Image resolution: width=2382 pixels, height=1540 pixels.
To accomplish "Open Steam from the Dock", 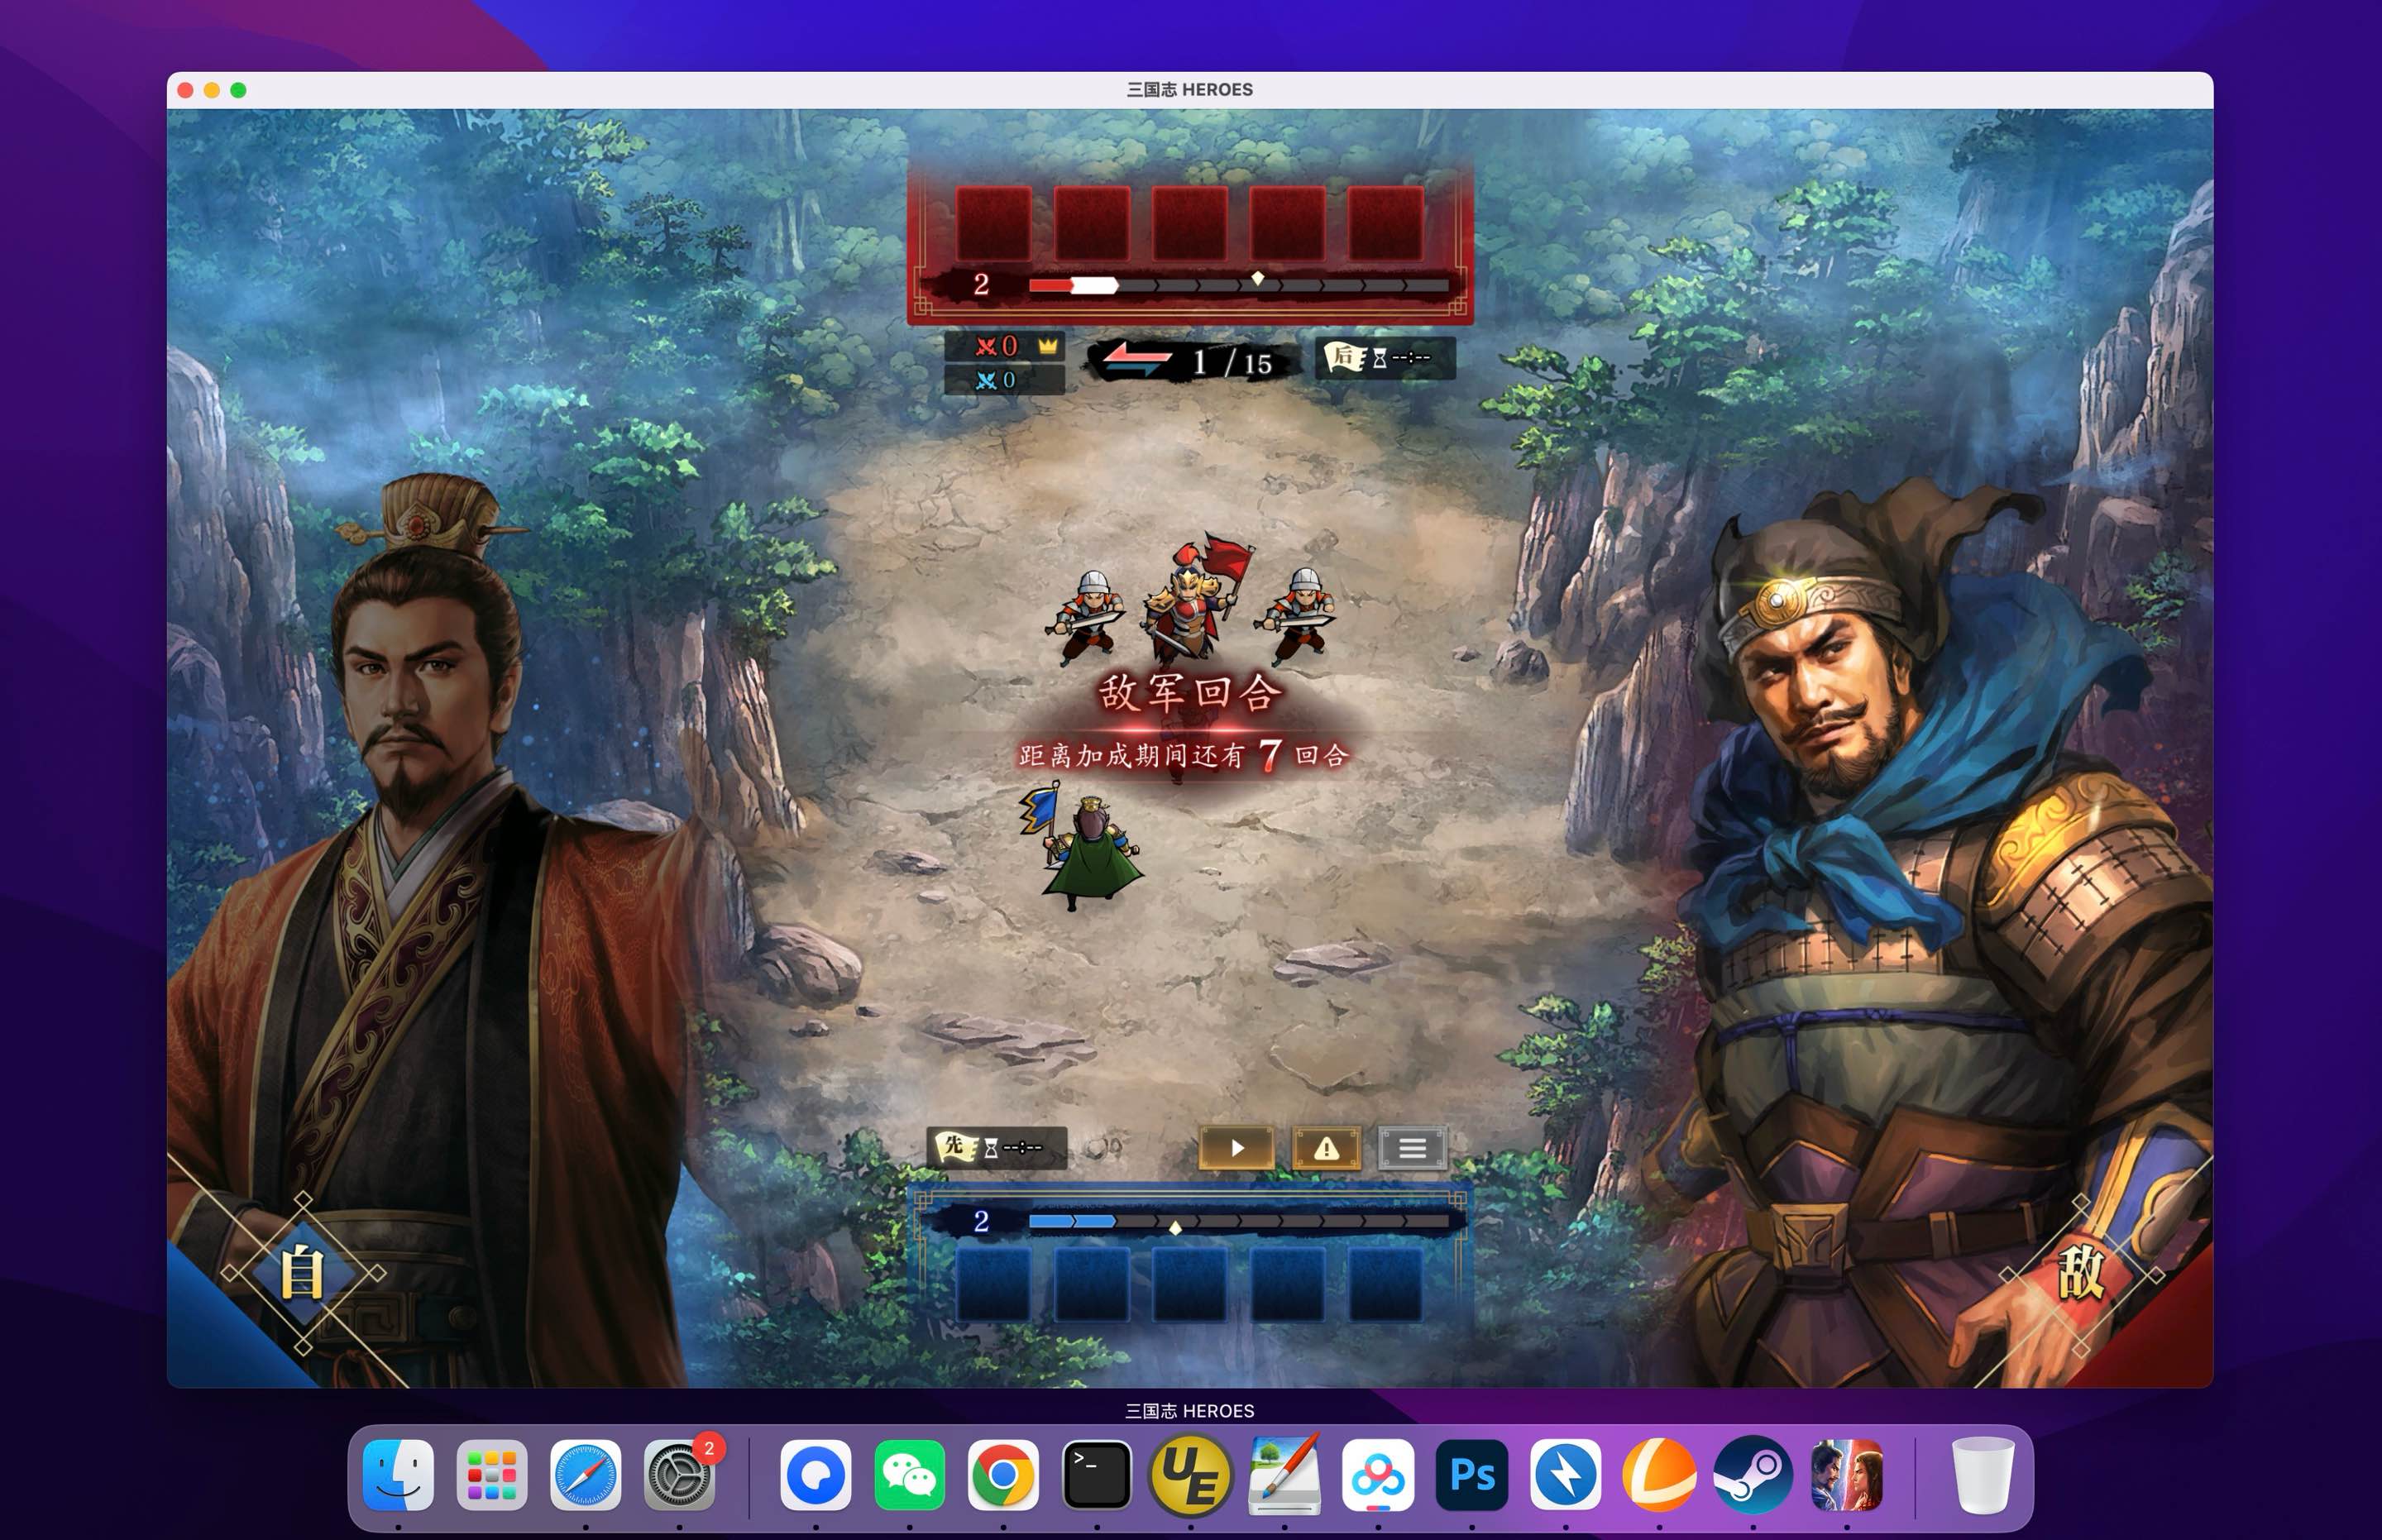I will (1752, 1475).
